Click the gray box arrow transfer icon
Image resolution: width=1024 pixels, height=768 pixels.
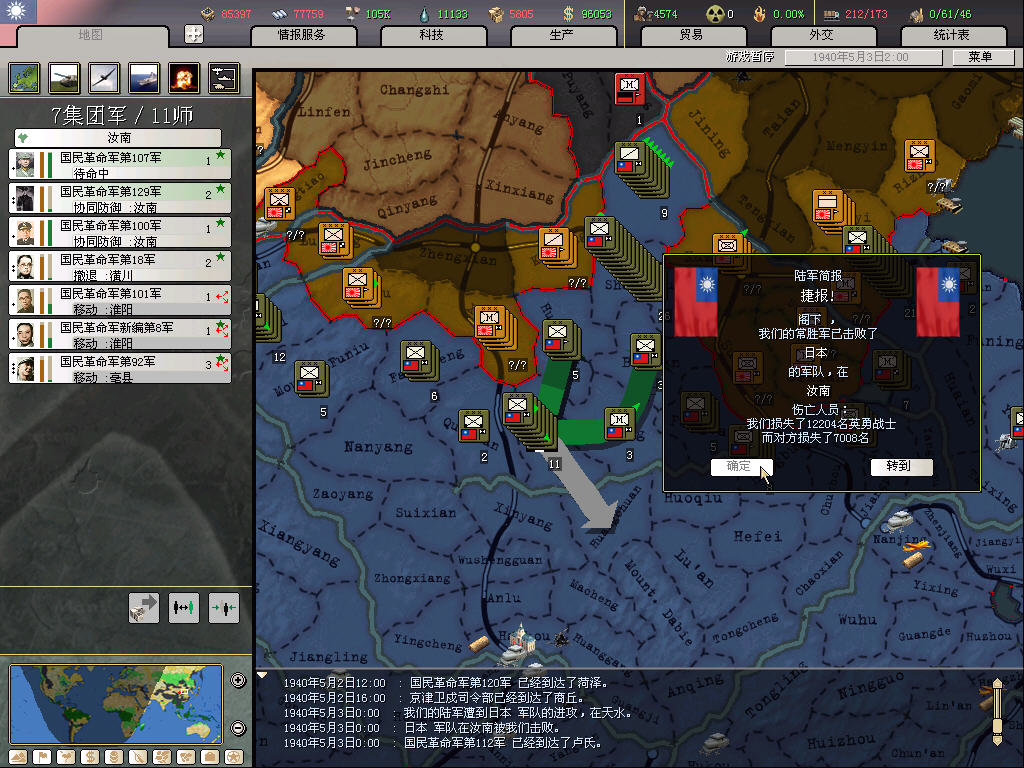144,607
